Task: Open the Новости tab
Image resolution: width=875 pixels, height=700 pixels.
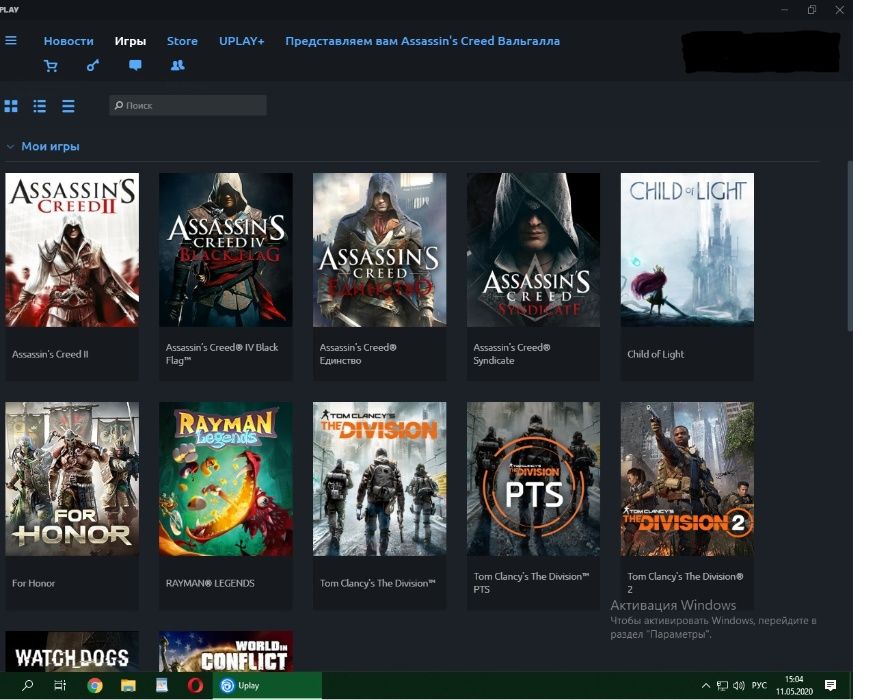Action: (x=69, y=41)
